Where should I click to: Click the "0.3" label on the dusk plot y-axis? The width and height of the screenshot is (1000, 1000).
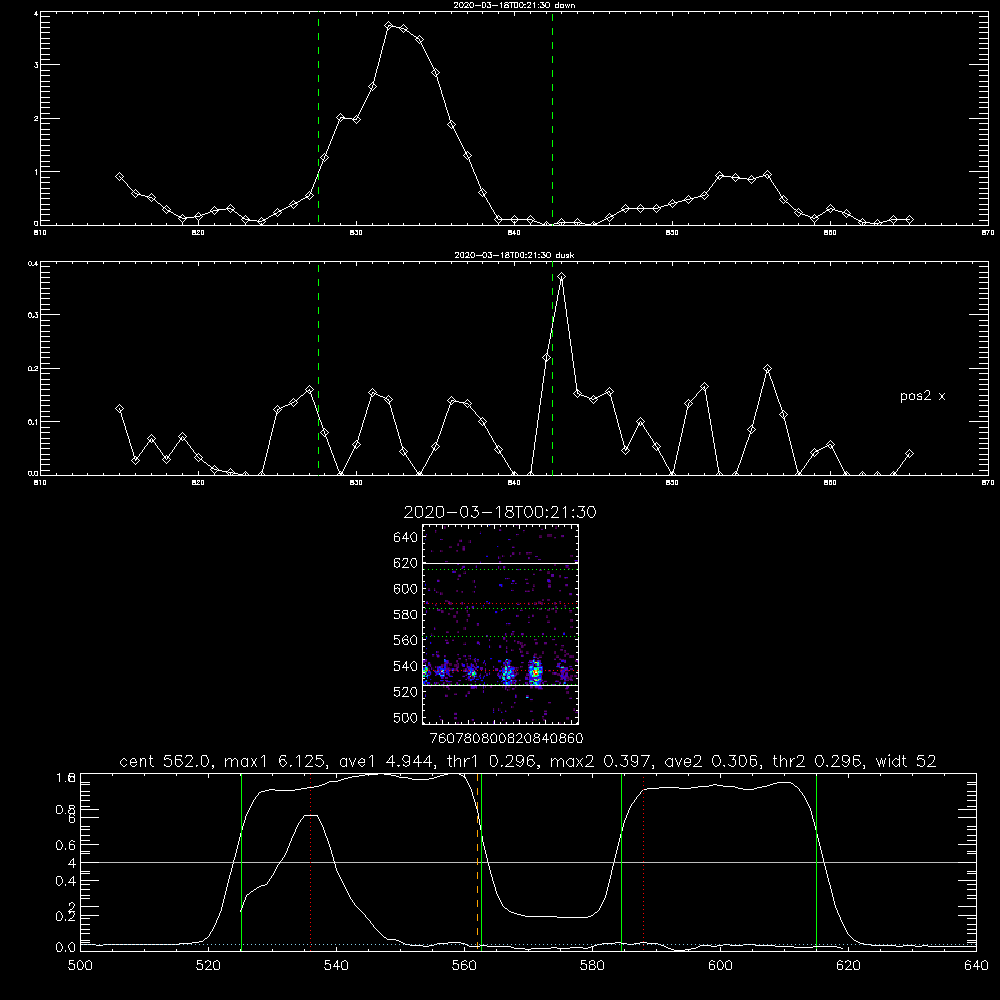(33, 315)
